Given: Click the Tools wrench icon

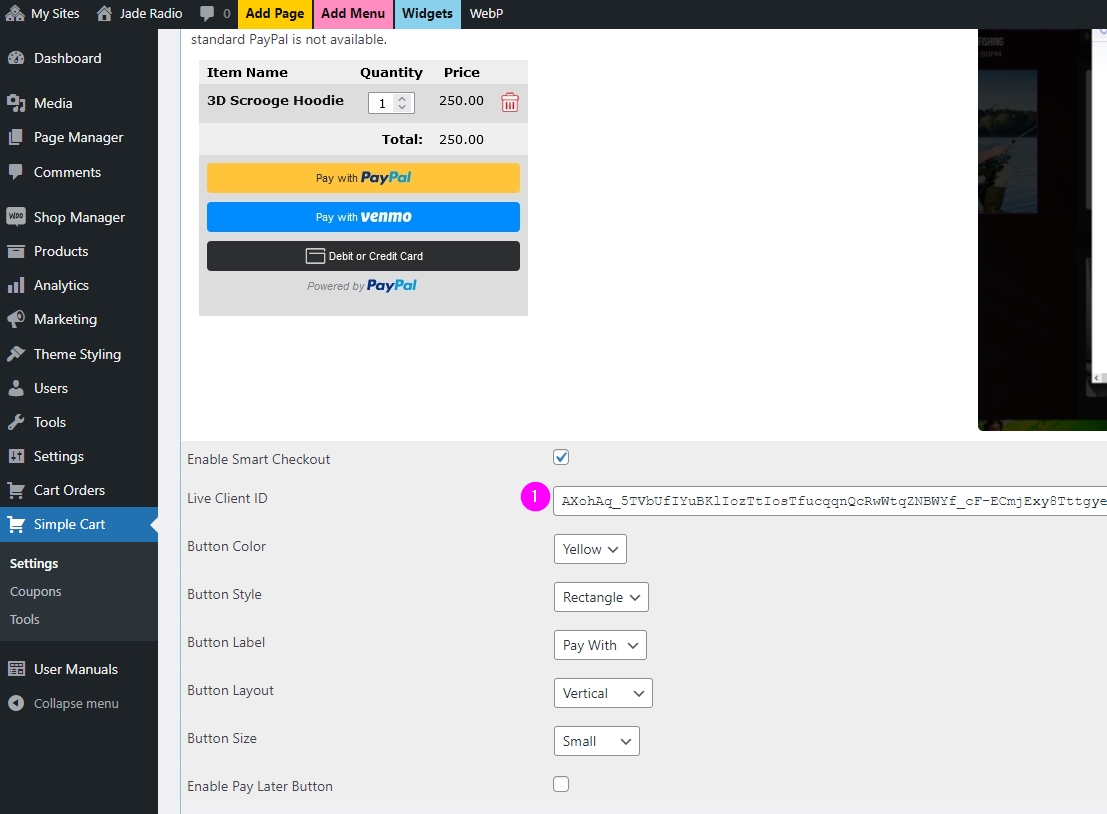Looking at the screenshot, I should 16,422.
